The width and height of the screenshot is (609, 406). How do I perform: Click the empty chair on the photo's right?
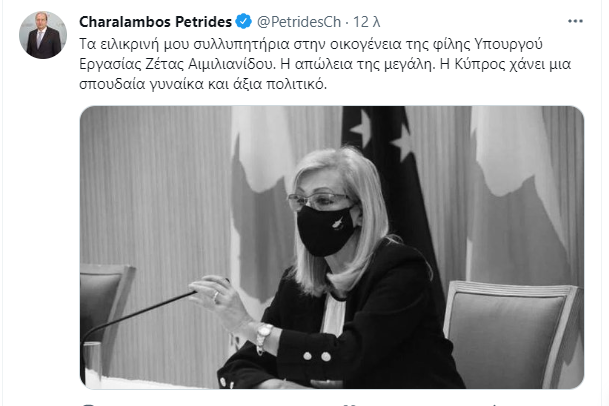coord(513,334)
